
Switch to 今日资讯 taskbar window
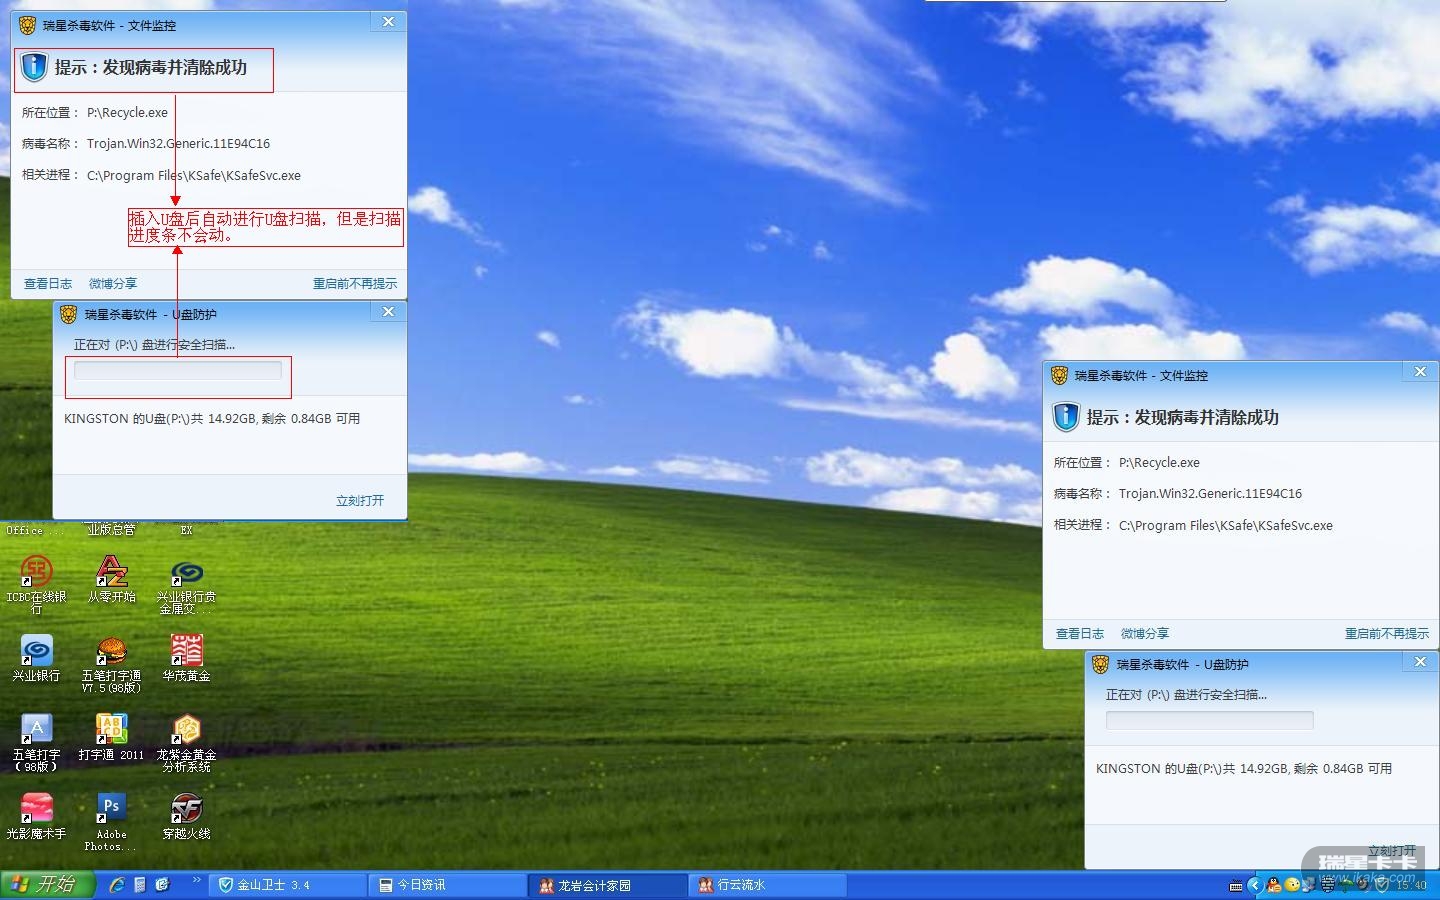449,885
